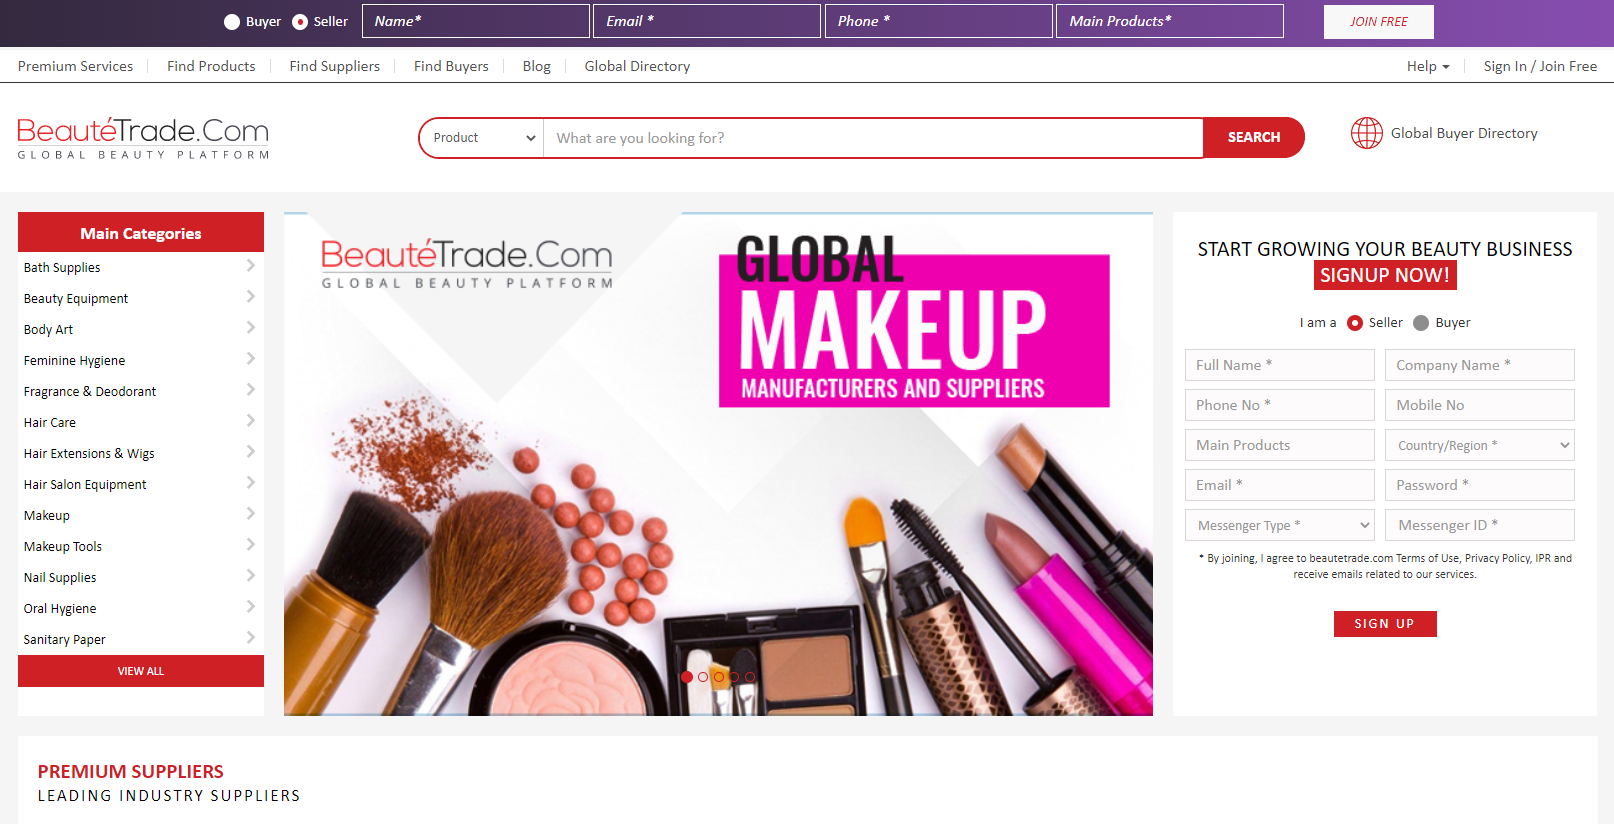Viewport: 1614px width, 824px height.
Task: Click the arrow icon beside Nail Supplies
Action: coord(250,576)
